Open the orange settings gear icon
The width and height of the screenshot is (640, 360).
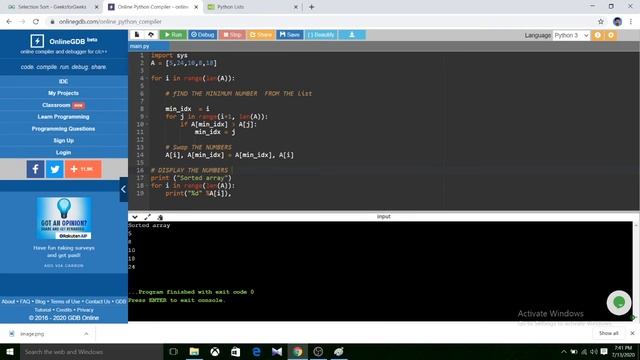click(611, 35)
